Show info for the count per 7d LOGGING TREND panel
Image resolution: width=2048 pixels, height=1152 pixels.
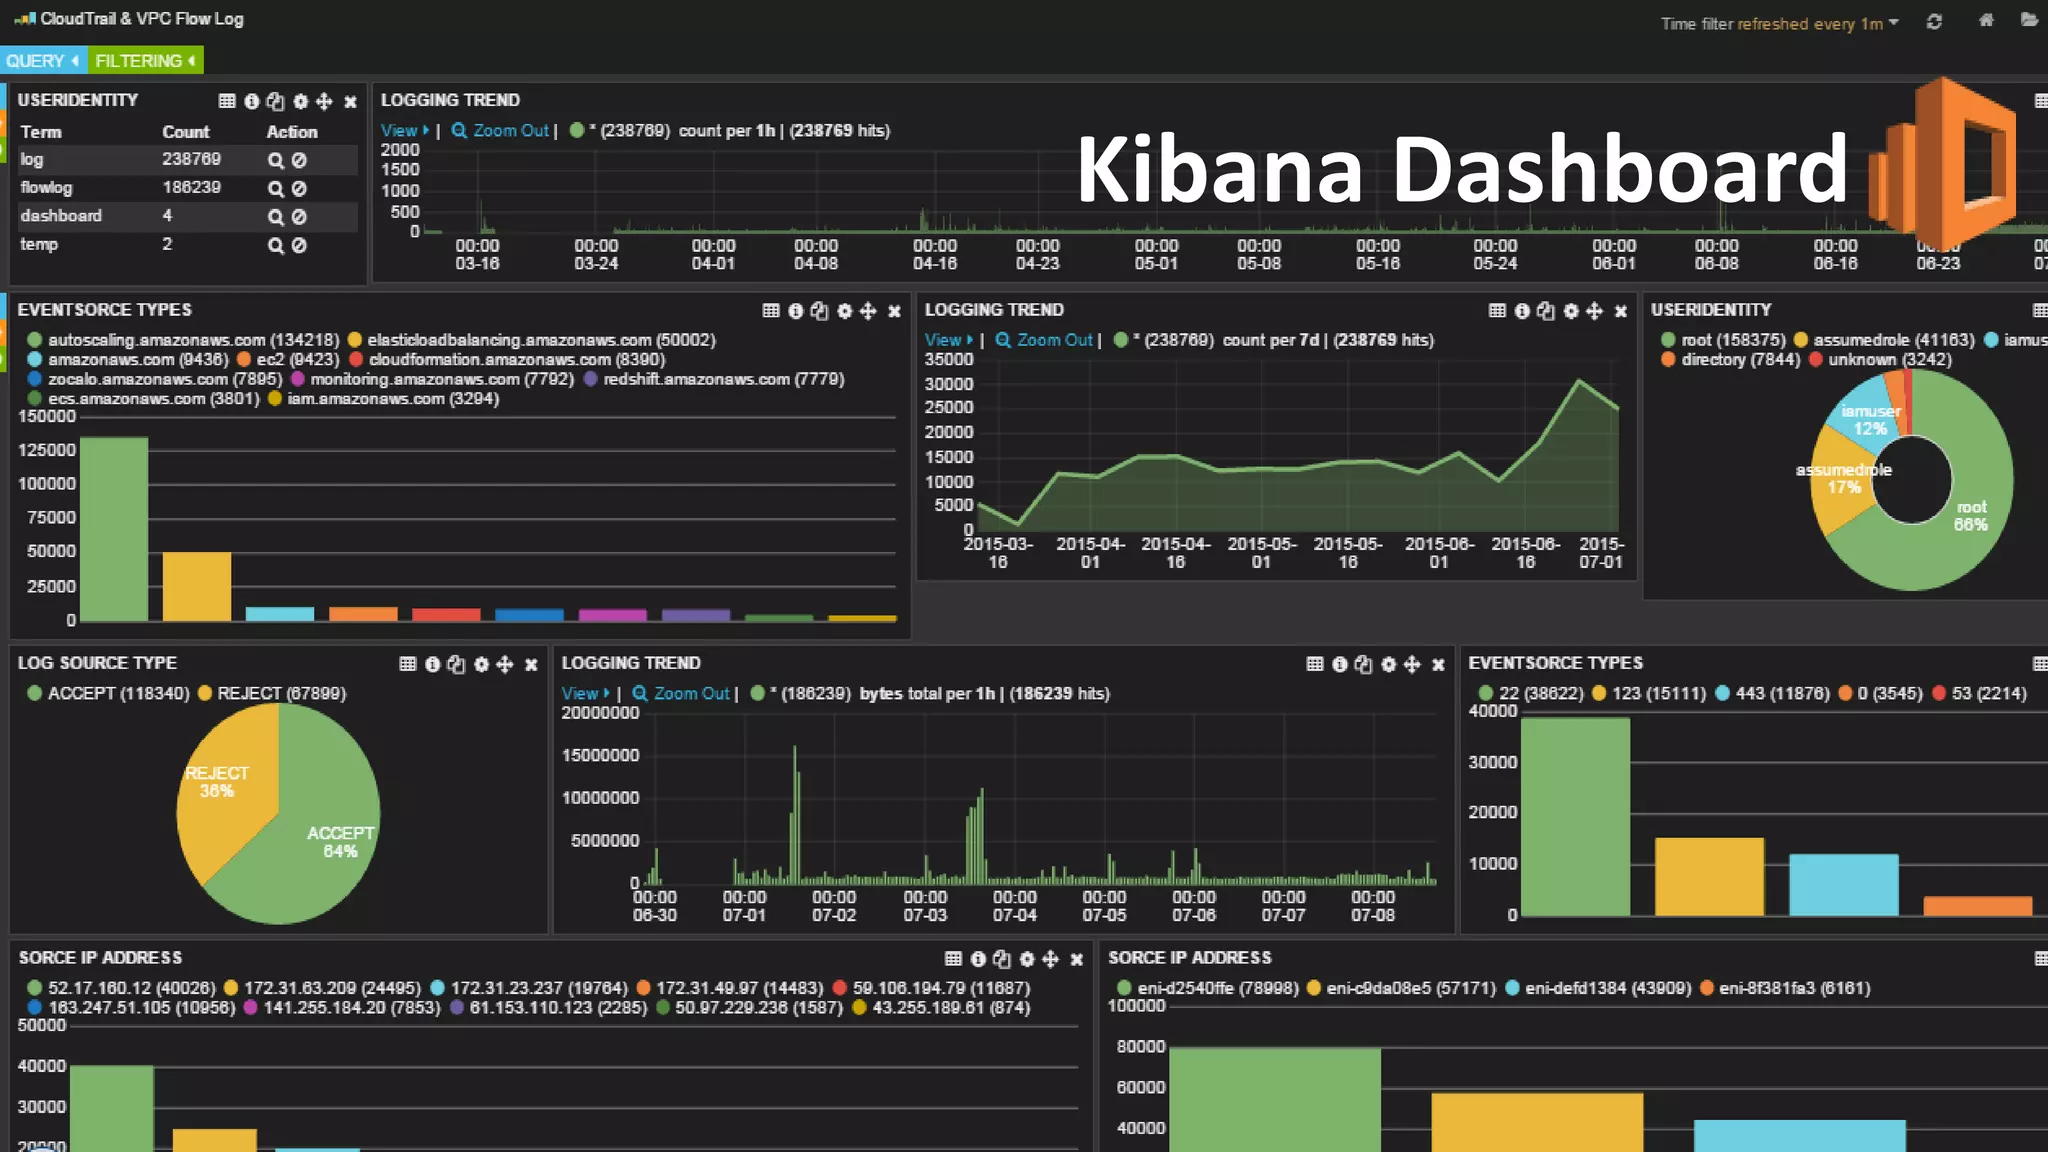click(1522, 311)
